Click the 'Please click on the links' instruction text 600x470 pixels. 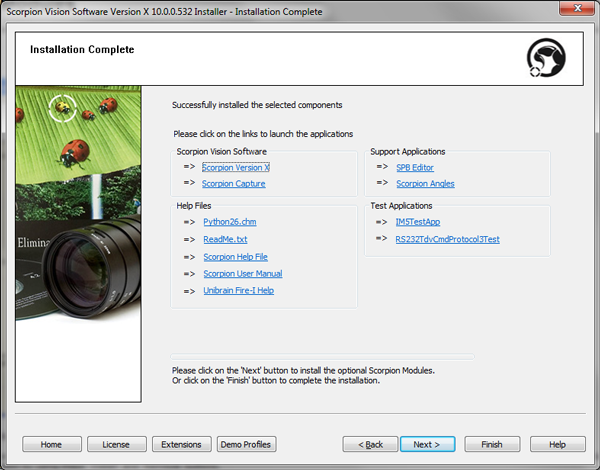click(263, 134)
